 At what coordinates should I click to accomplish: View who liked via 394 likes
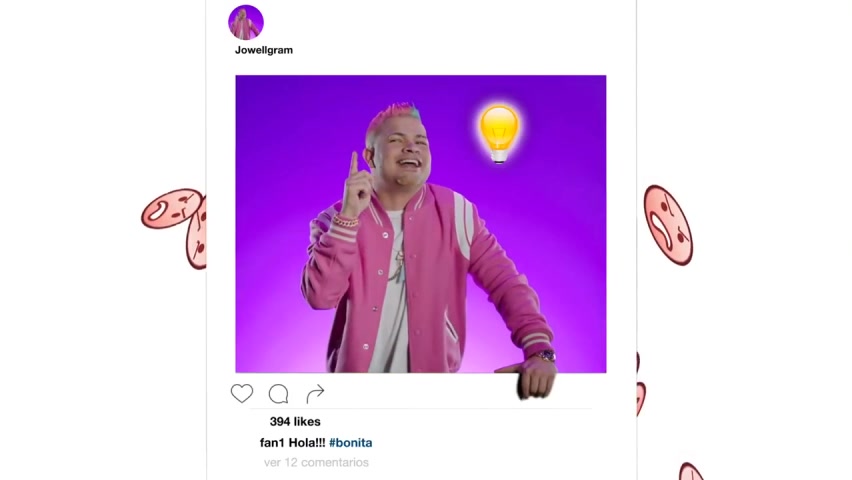295,421
